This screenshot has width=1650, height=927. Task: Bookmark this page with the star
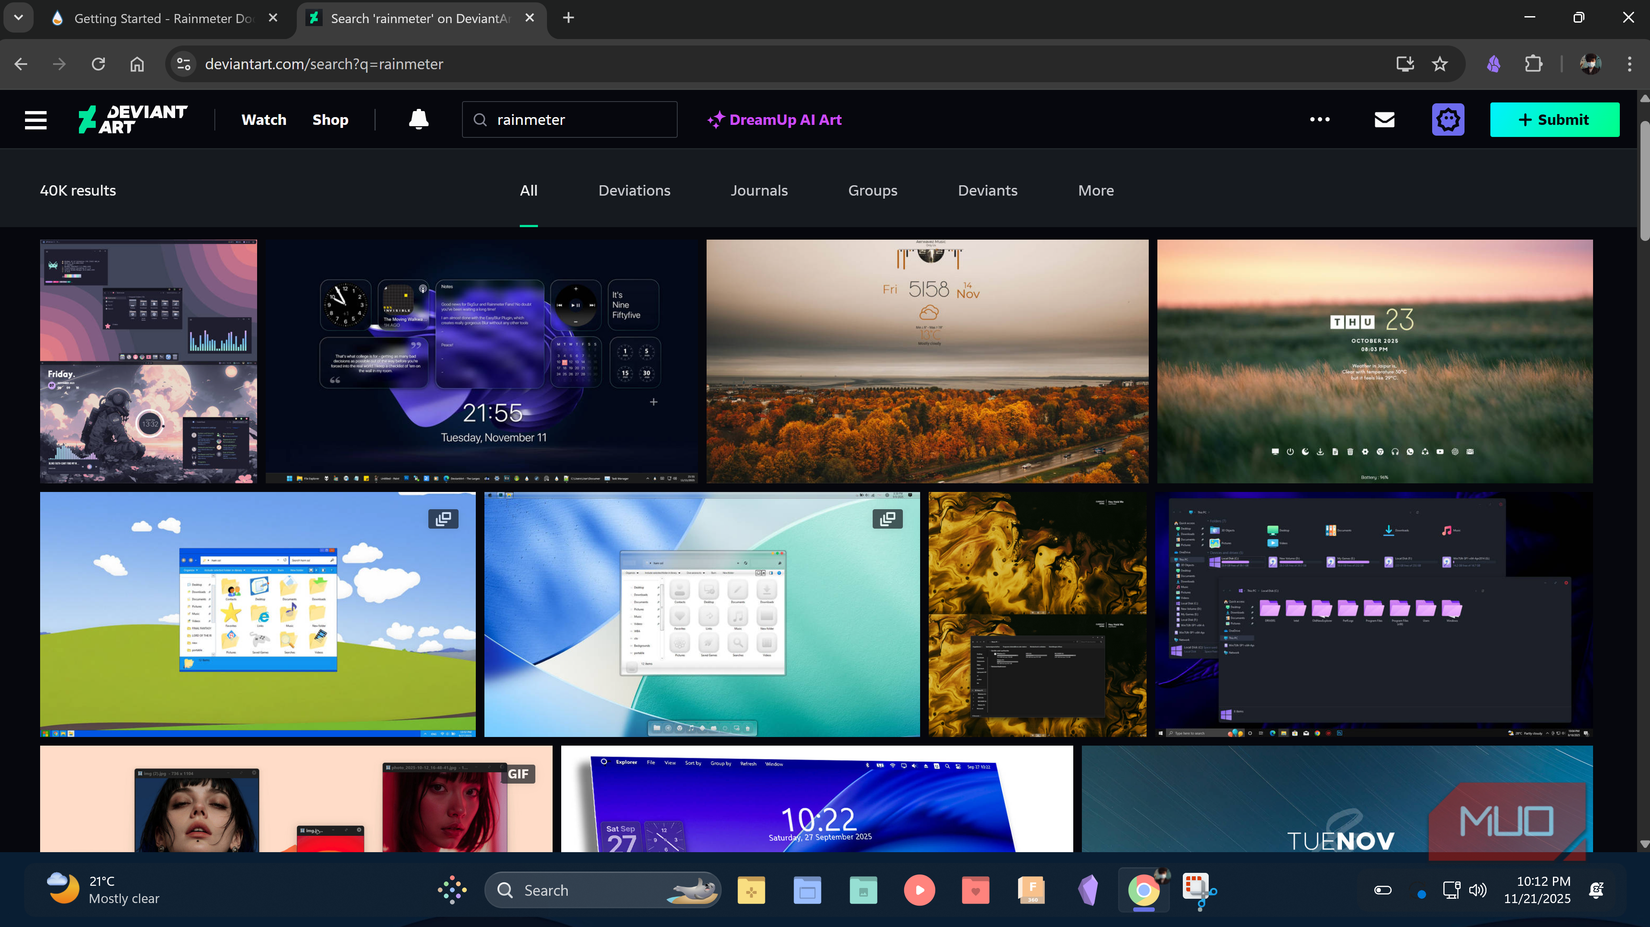coord(1440,63)
